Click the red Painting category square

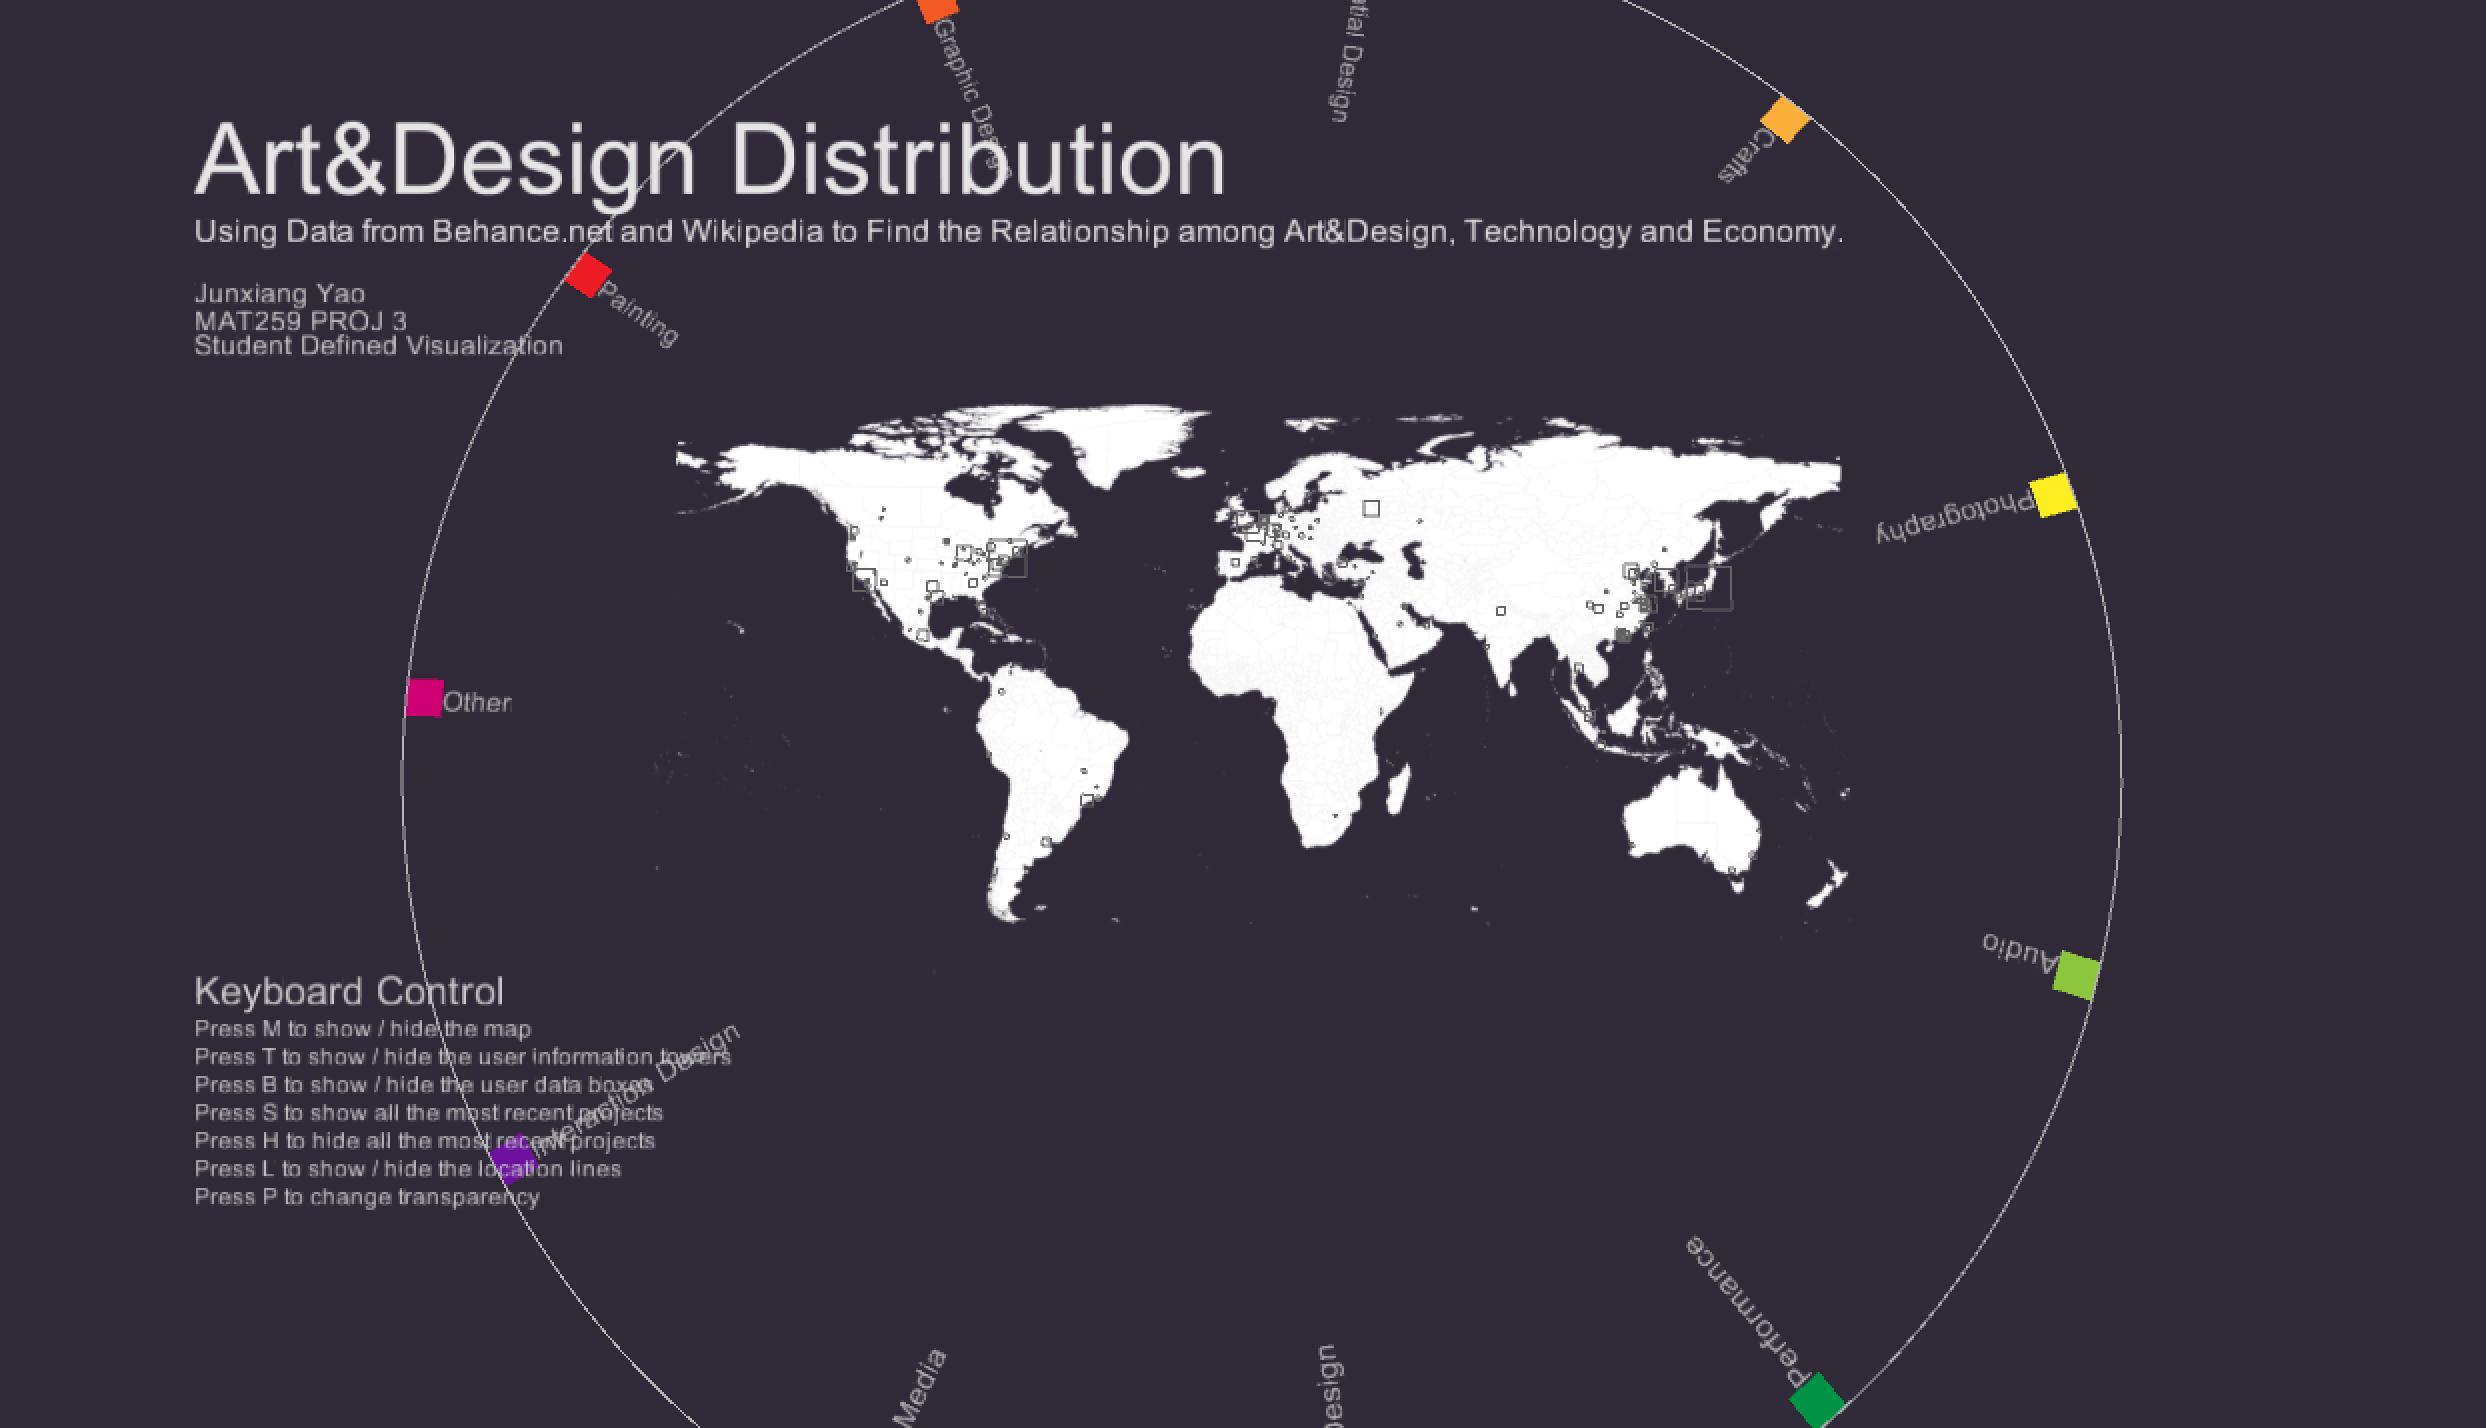tap(588, 274)
